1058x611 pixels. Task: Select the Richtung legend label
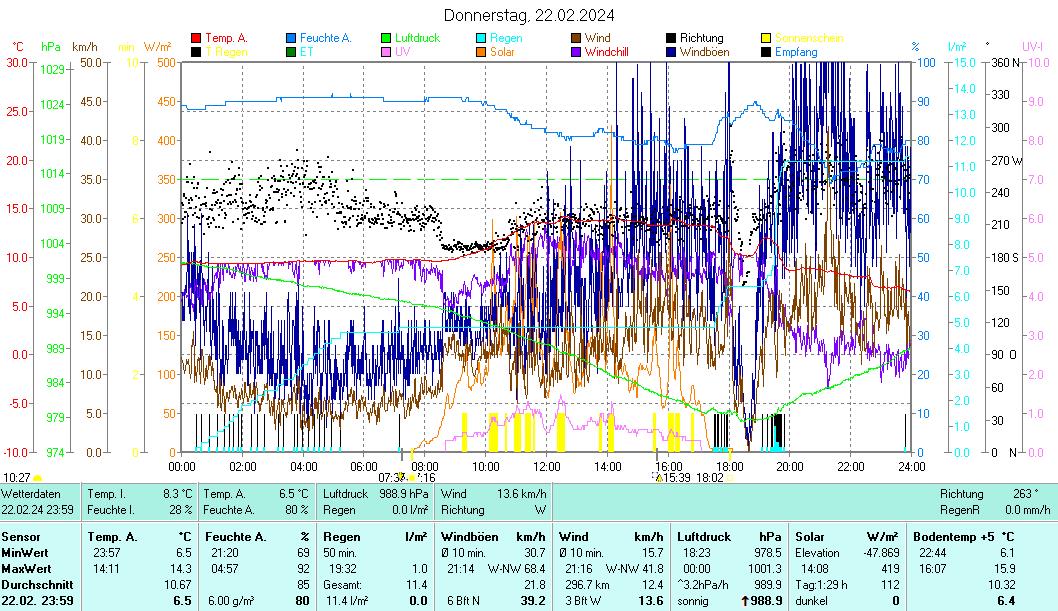tap(701, 39)
